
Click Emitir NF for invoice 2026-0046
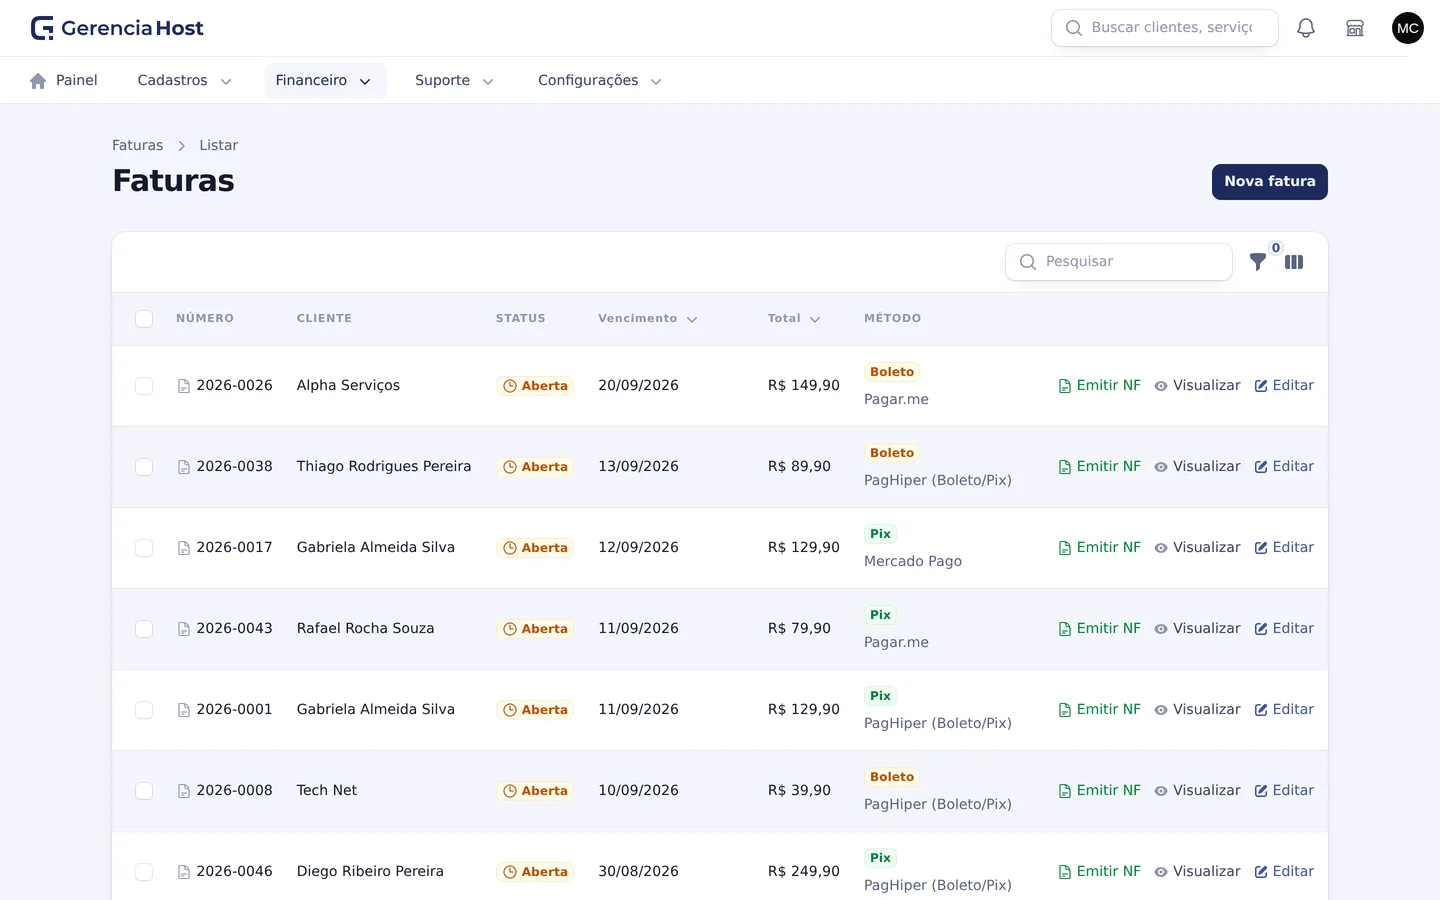[x=1099, y=872]
